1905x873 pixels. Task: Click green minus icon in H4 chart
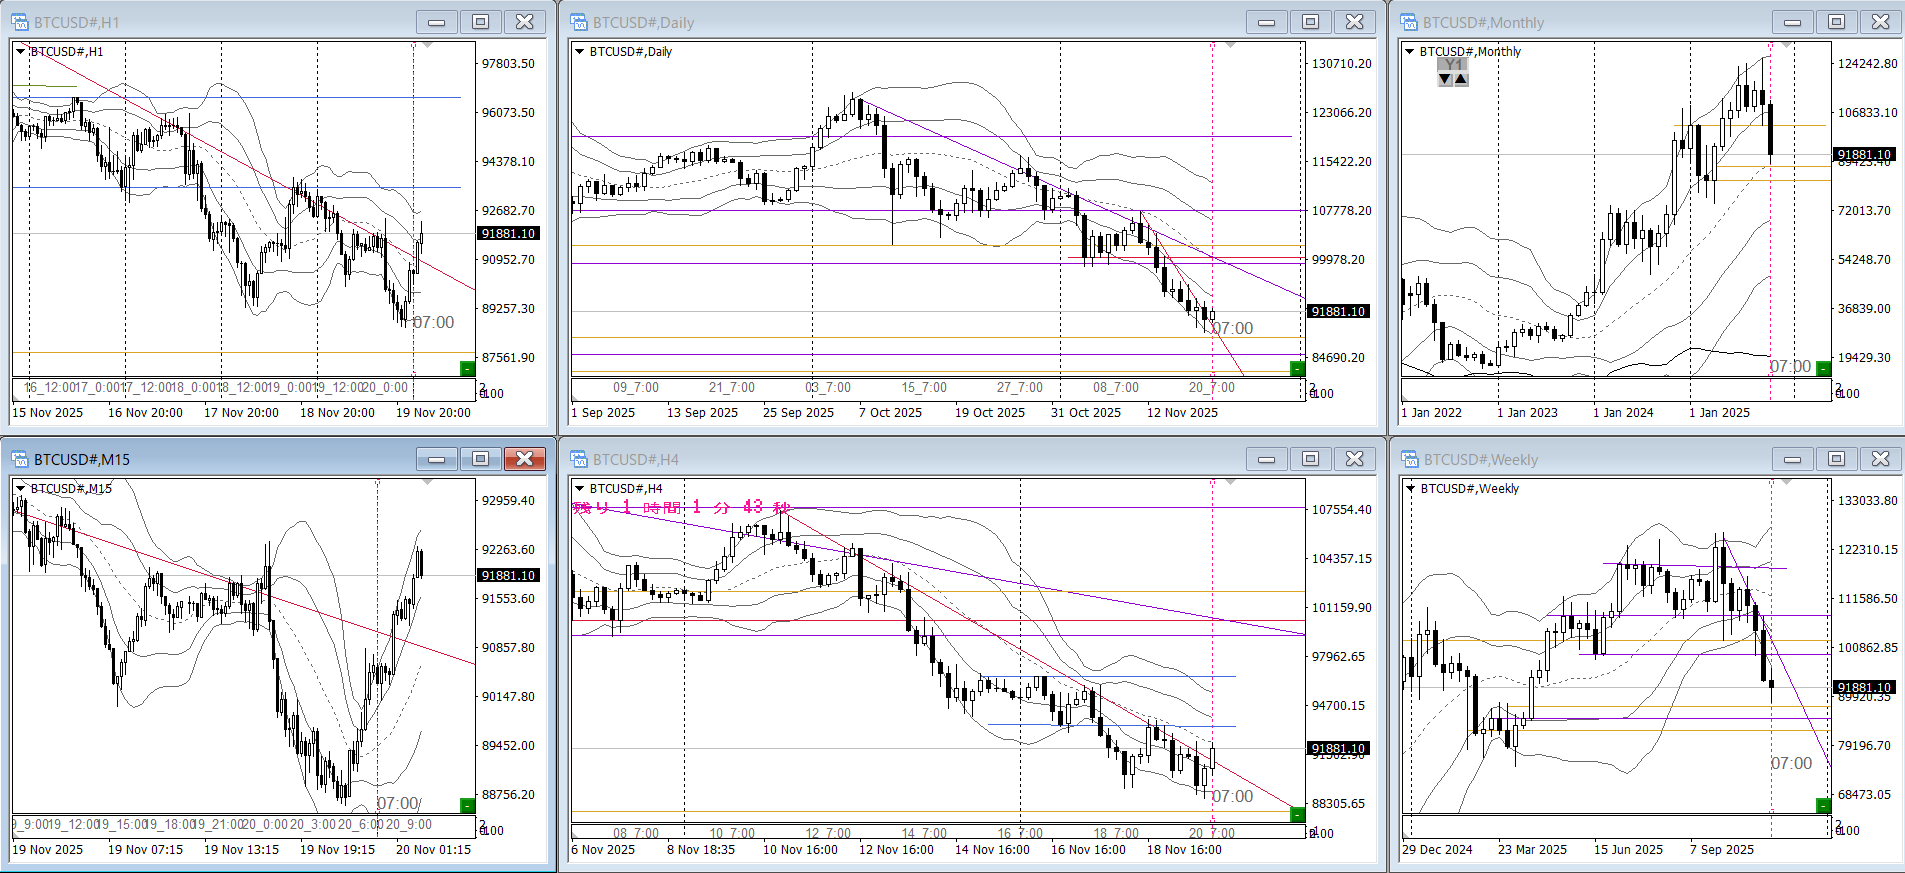pos(1297,814)
